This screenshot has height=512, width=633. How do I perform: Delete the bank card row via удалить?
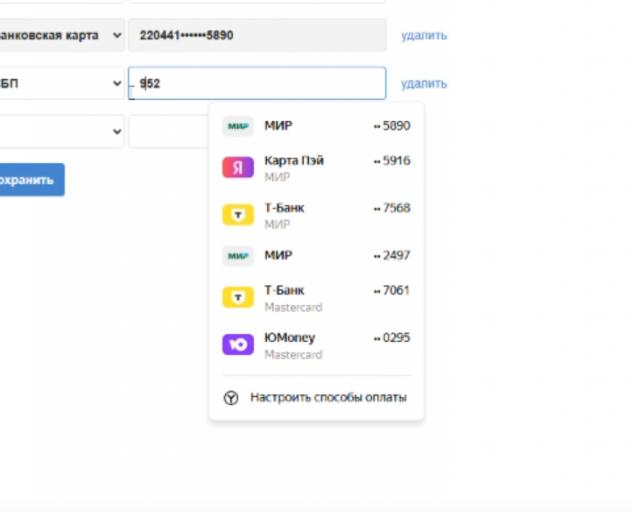424,36
